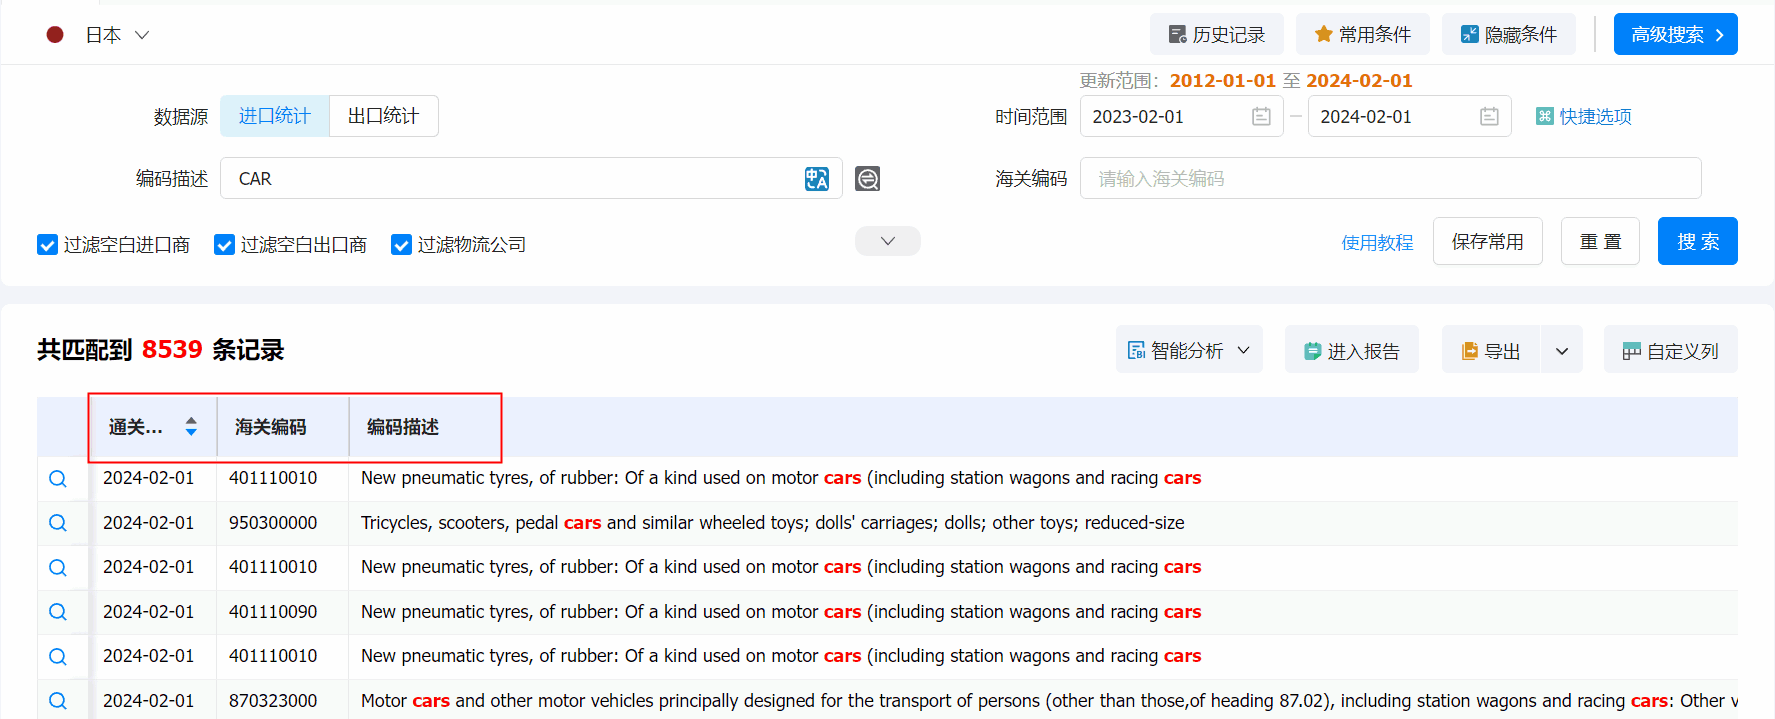Open the end date calendar picker icon
This screenshot has width=1775, height=719.
[x=1489, y=117]
